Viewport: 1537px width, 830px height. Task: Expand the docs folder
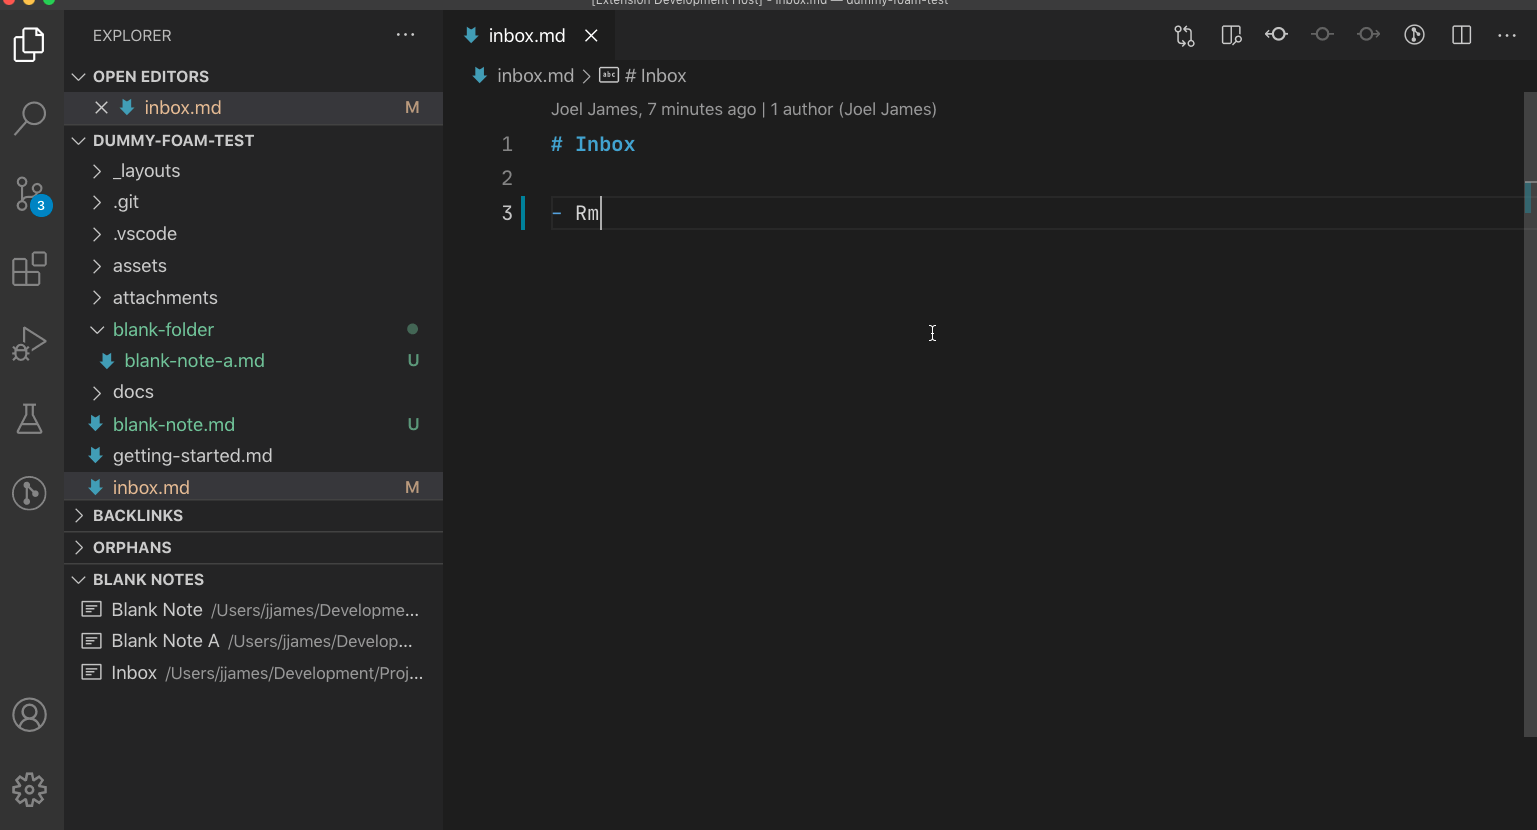click(254, 392)
